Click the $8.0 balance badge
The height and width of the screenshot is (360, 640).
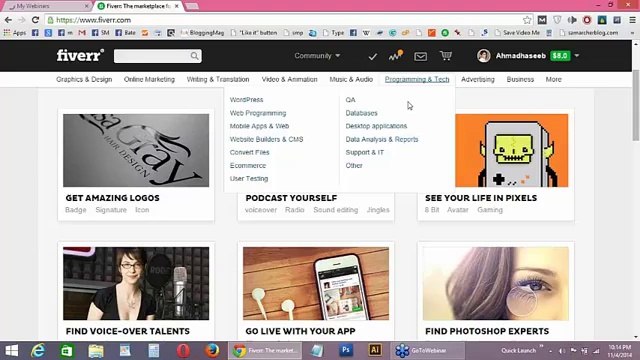pyautogui.click(x=560, y=56)
